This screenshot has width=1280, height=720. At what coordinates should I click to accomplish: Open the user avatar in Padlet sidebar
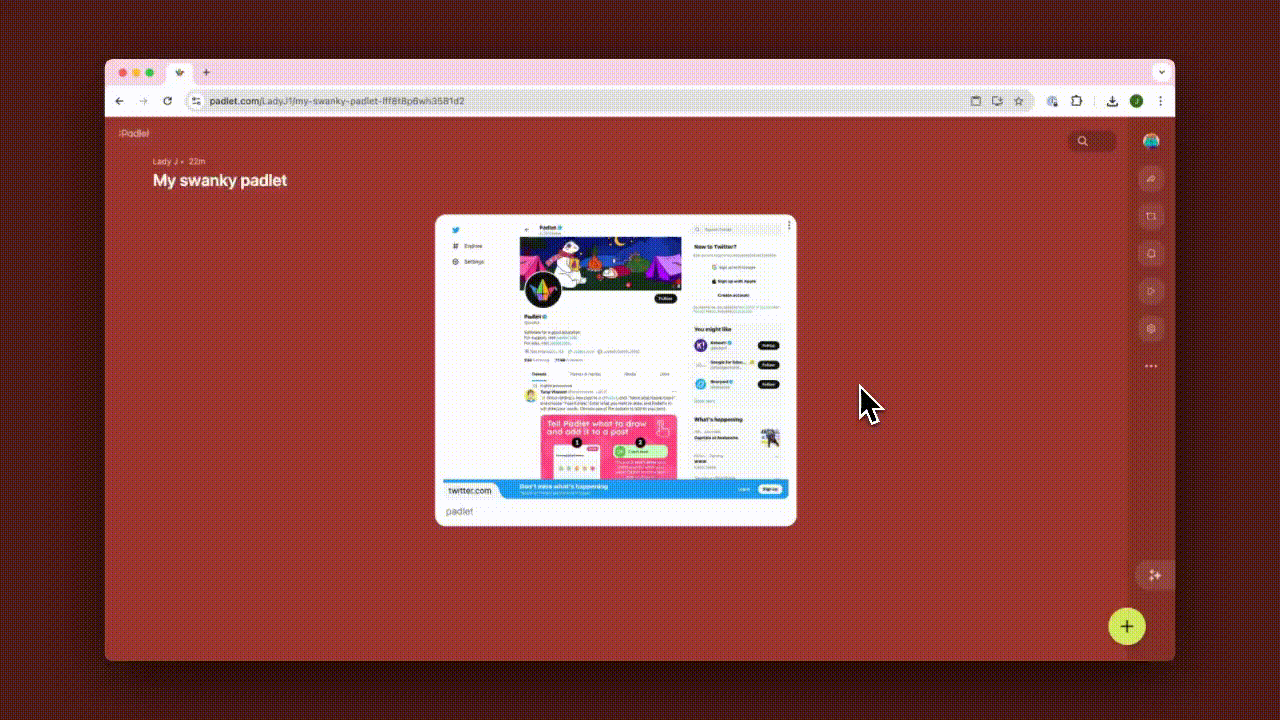1151,141
